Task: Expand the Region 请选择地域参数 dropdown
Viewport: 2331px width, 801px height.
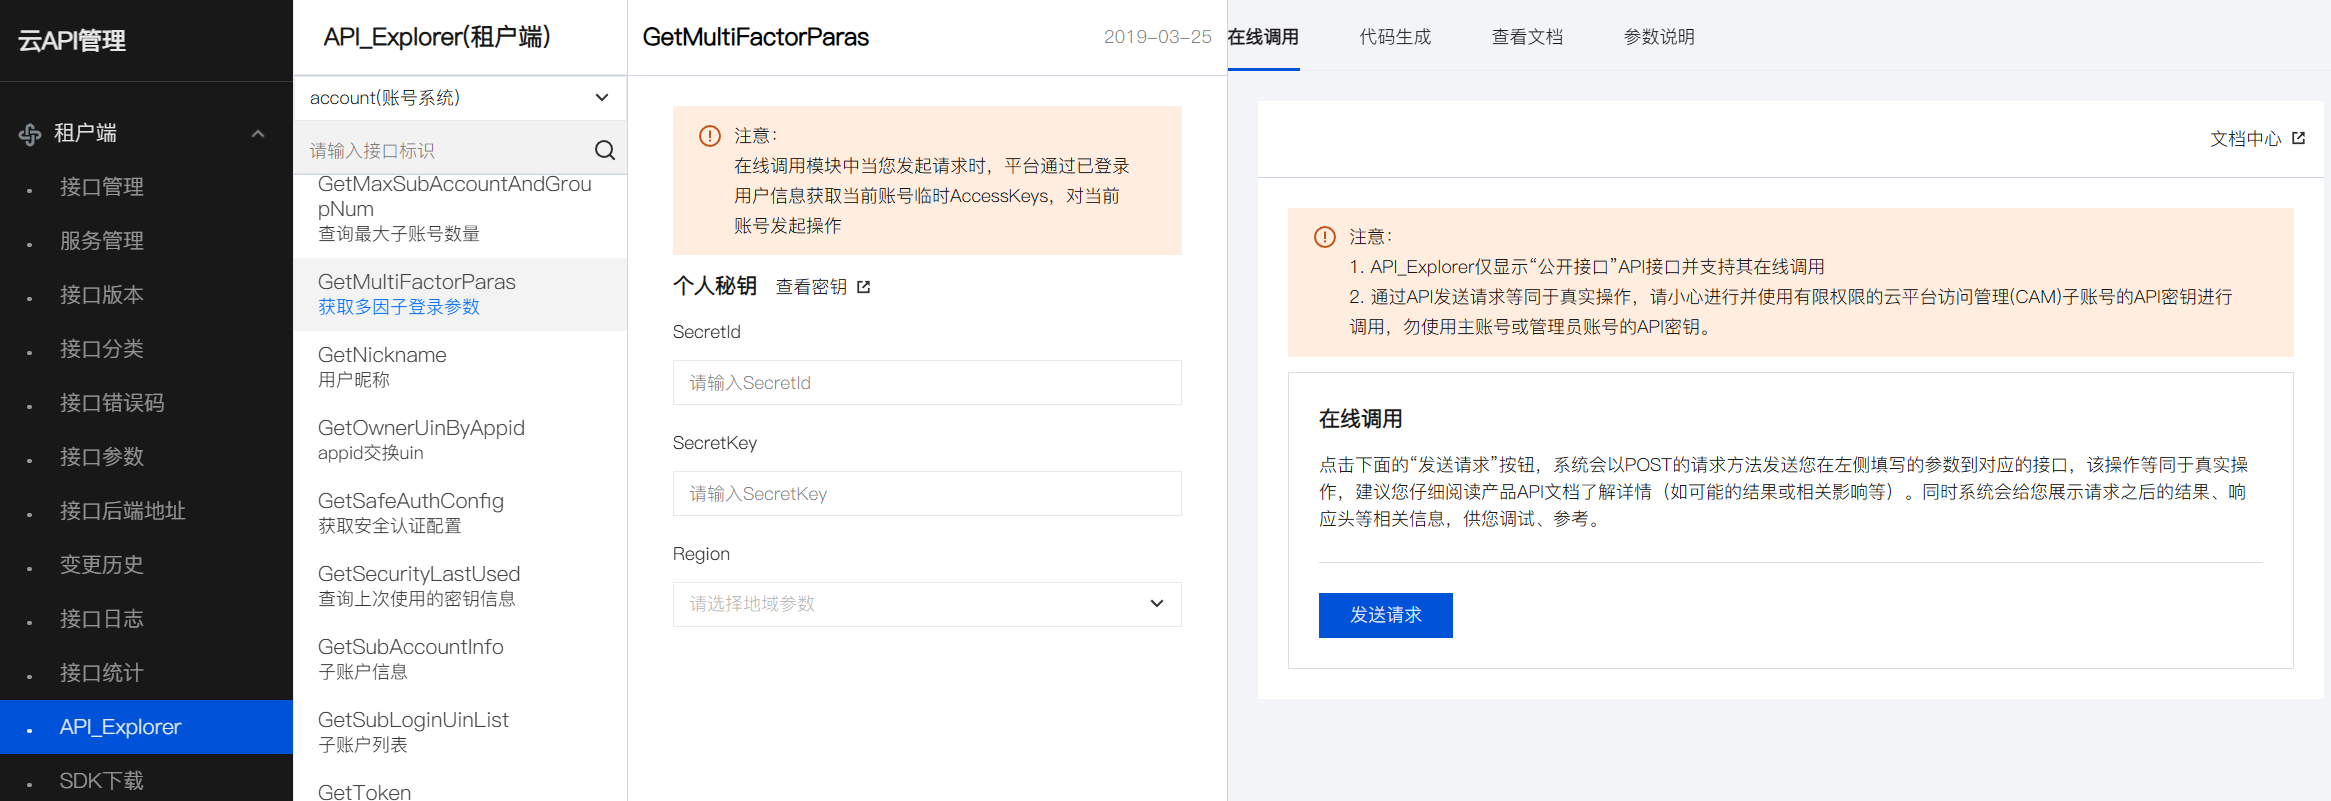Action: [x=926, y=604]
